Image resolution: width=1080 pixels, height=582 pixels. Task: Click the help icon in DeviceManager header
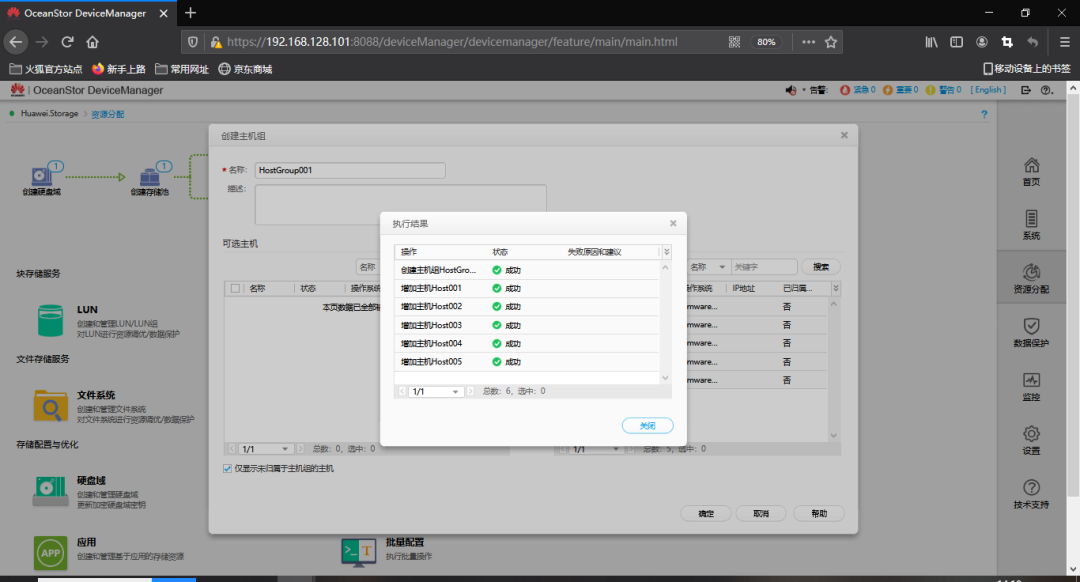pos(1046,90)
